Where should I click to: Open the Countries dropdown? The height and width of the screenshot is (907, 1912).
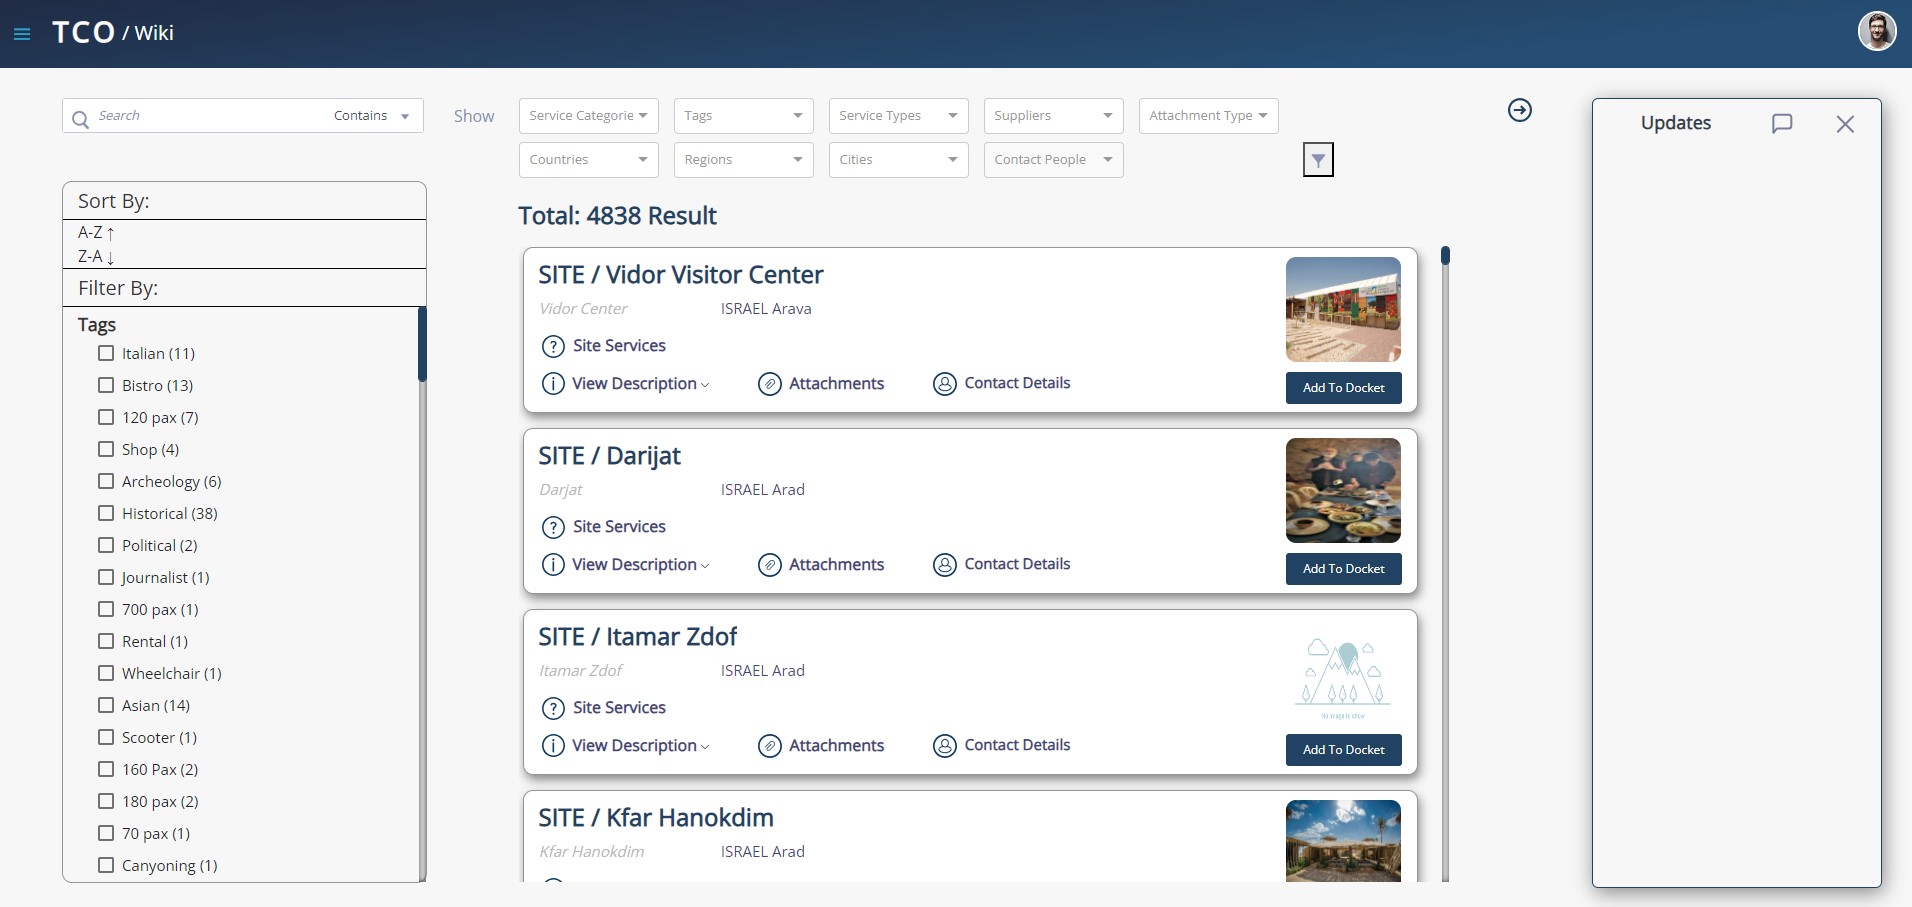pyautogui.click(x=589, y=160)
